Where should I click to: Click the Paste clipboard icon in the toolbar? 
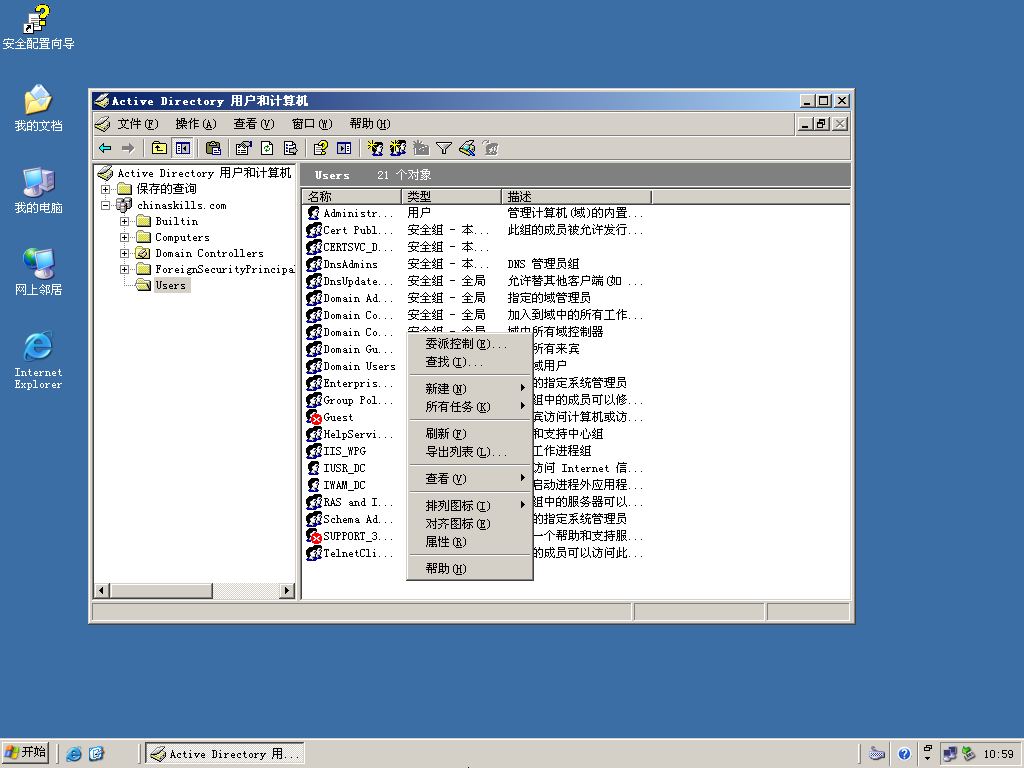click(x=213, y=148)
